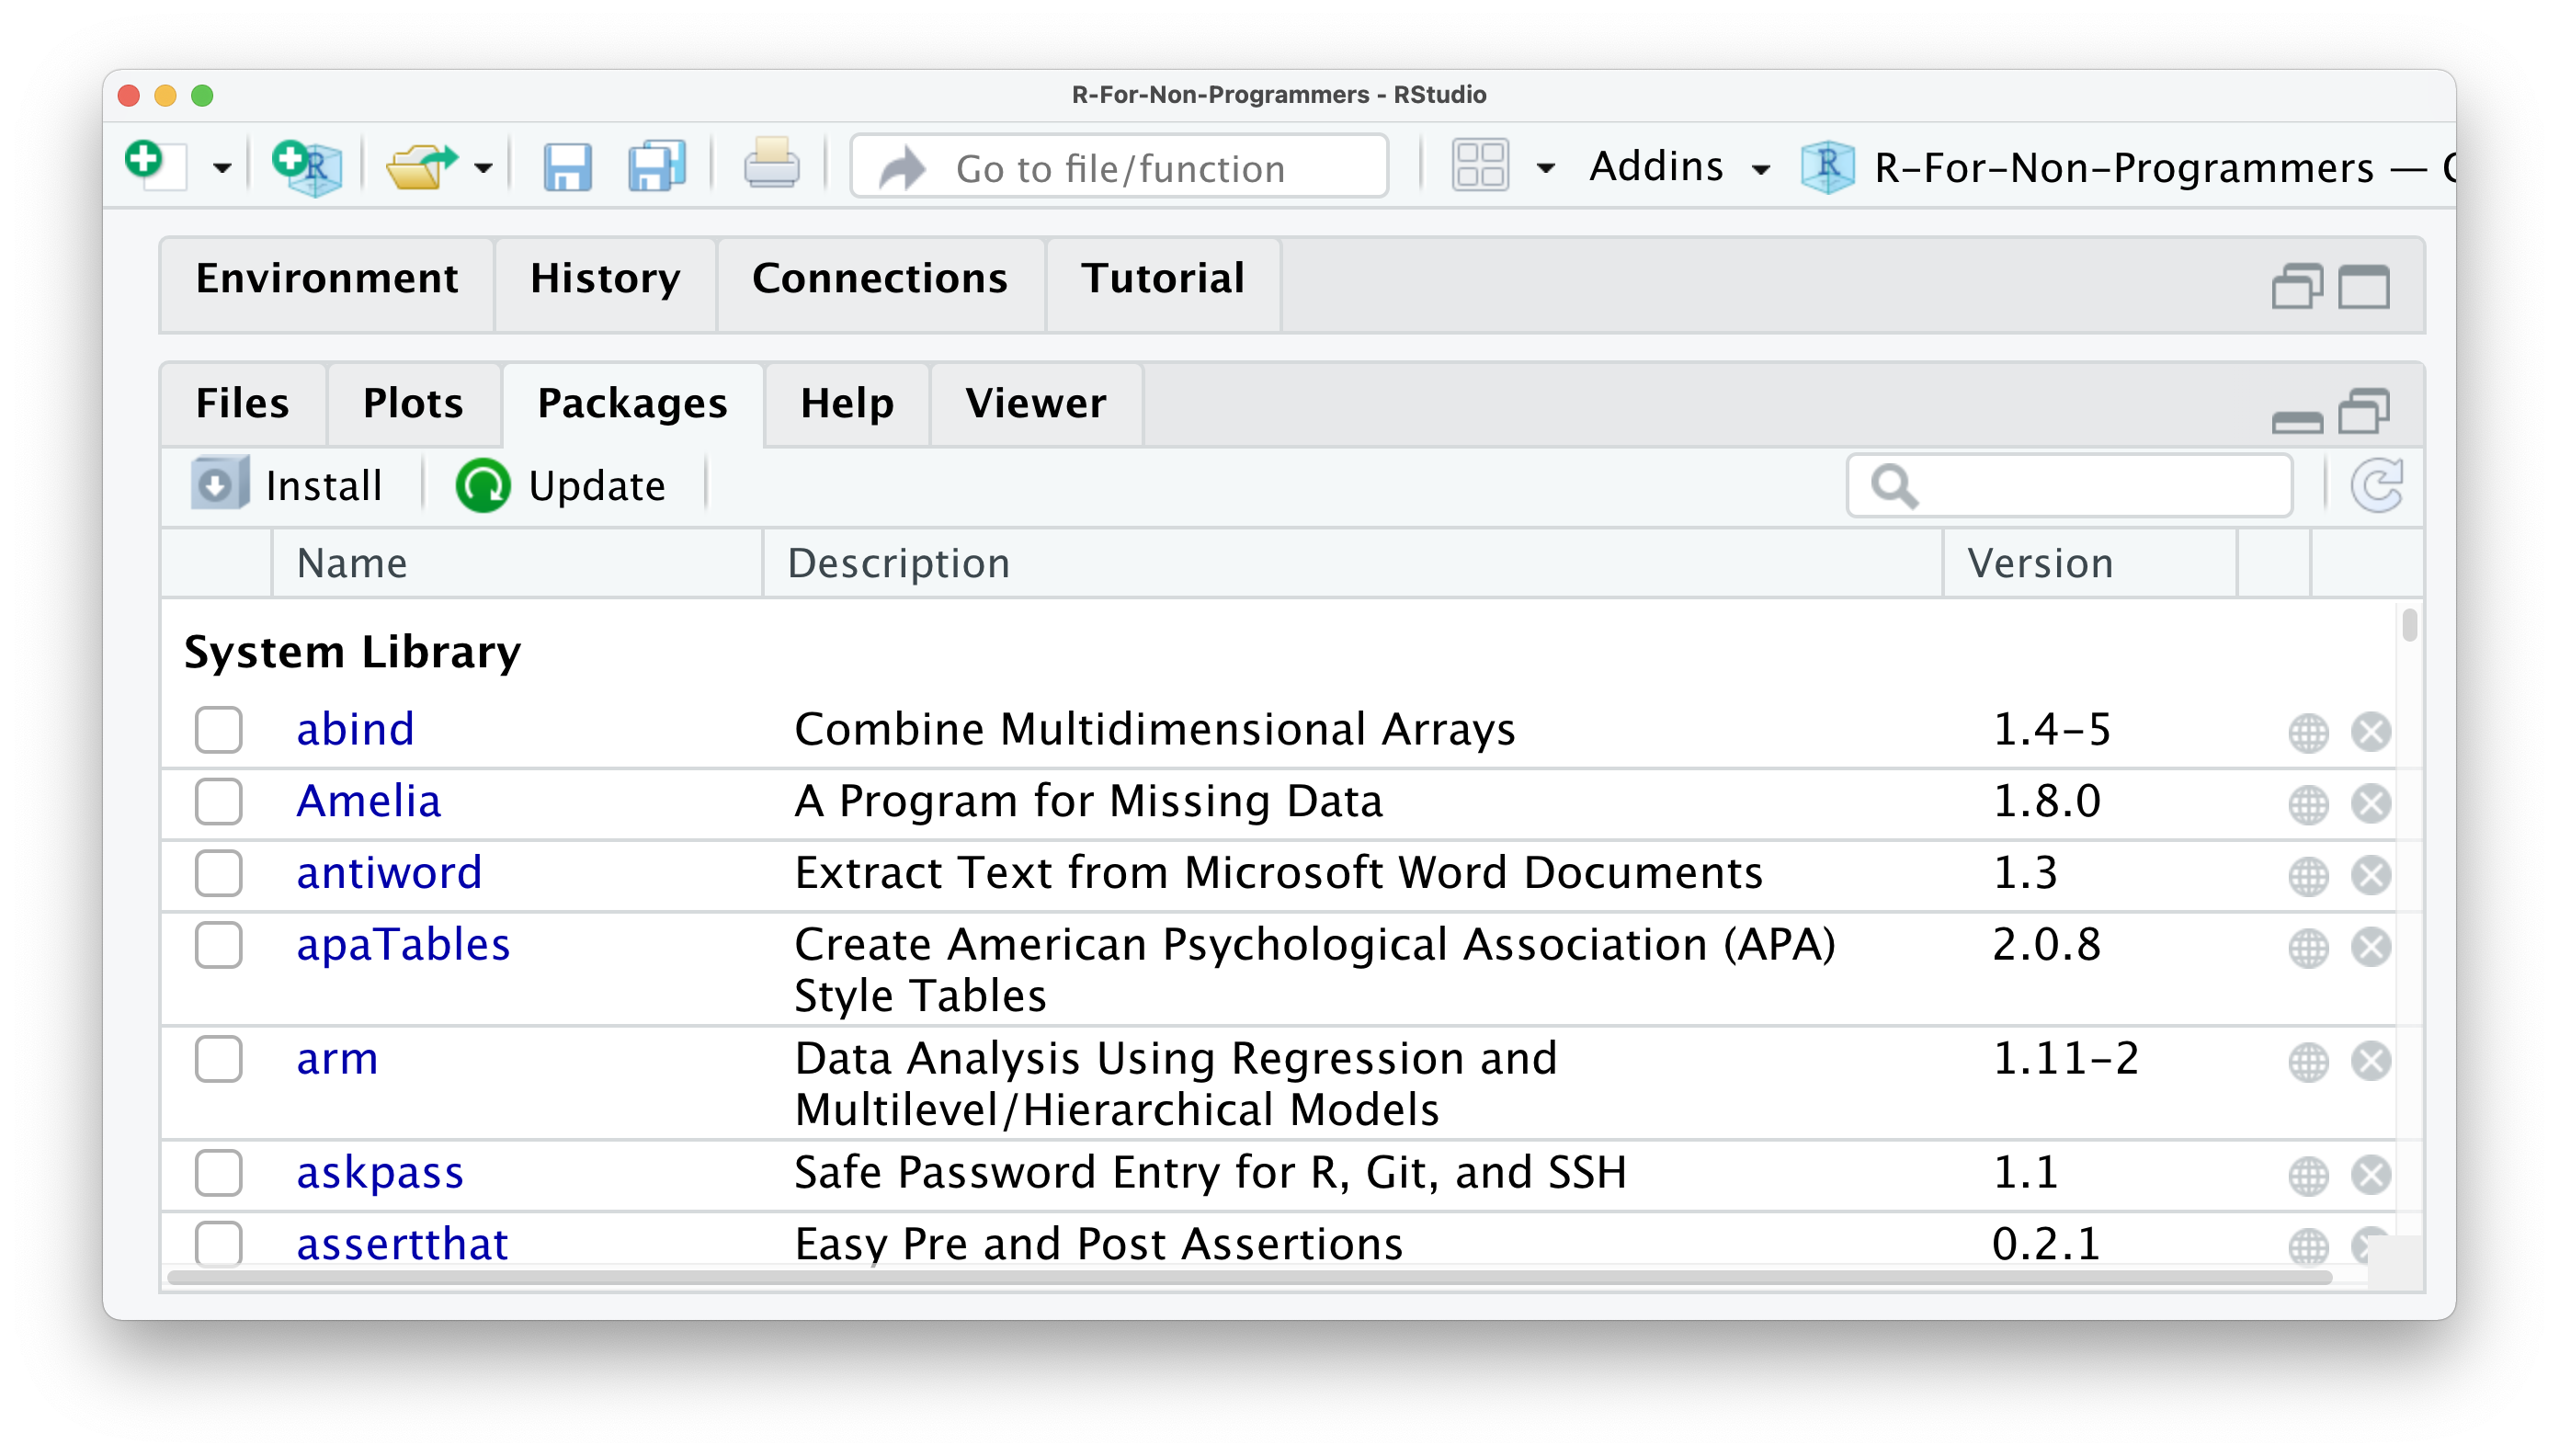
Task: Maximize the Environment pane
Action: 2364,288
